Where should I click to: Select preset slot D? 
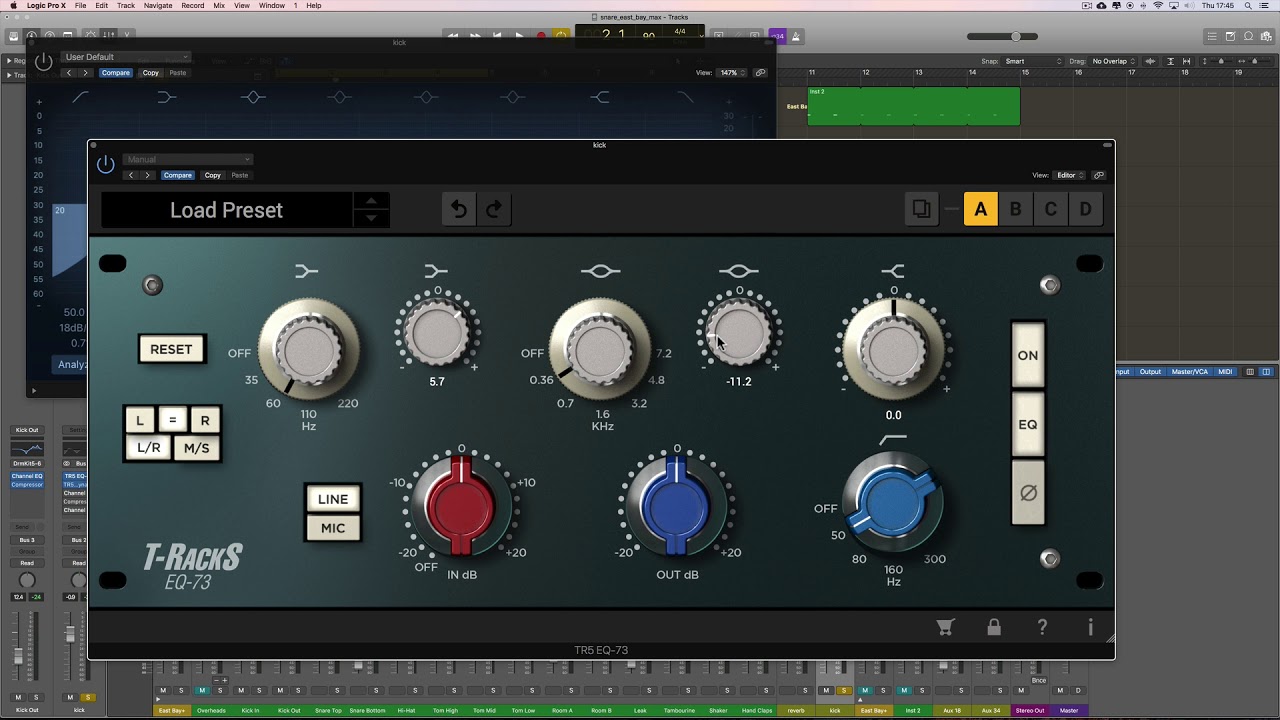click(x=1086, y=209)
